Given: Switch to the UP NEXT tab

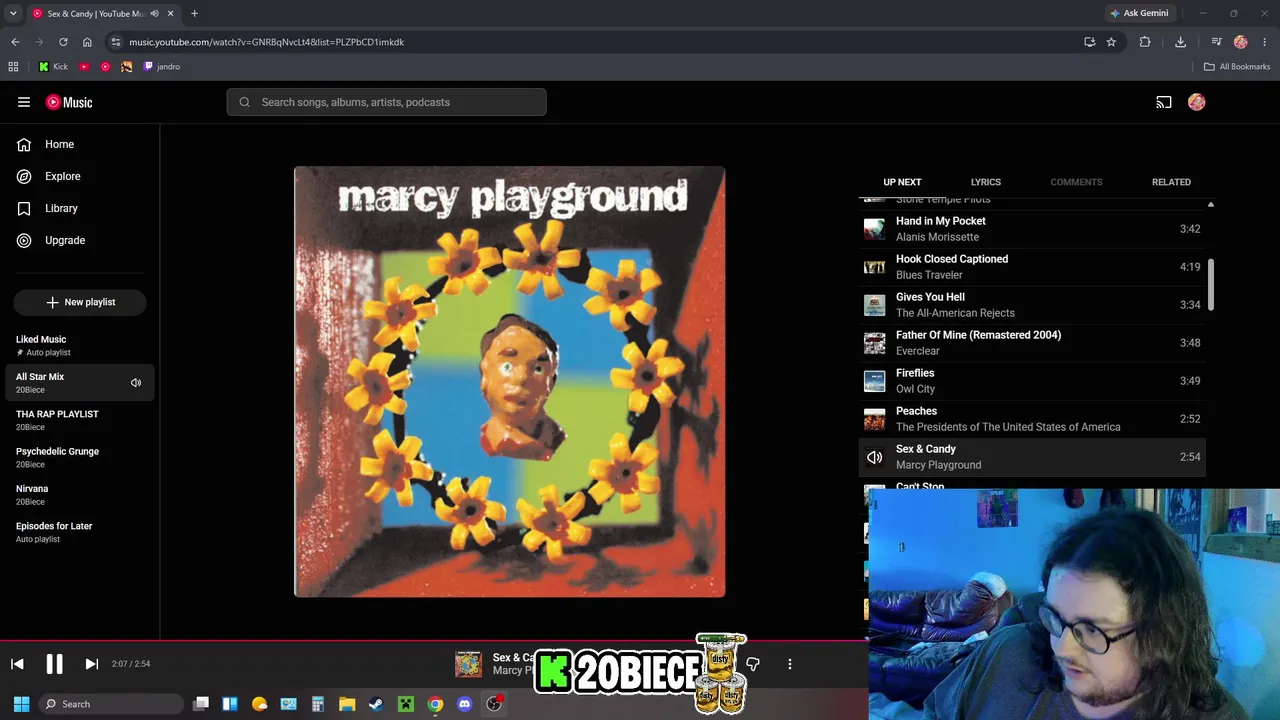Looking at the screenshot, I should click(x=902, y=182).
